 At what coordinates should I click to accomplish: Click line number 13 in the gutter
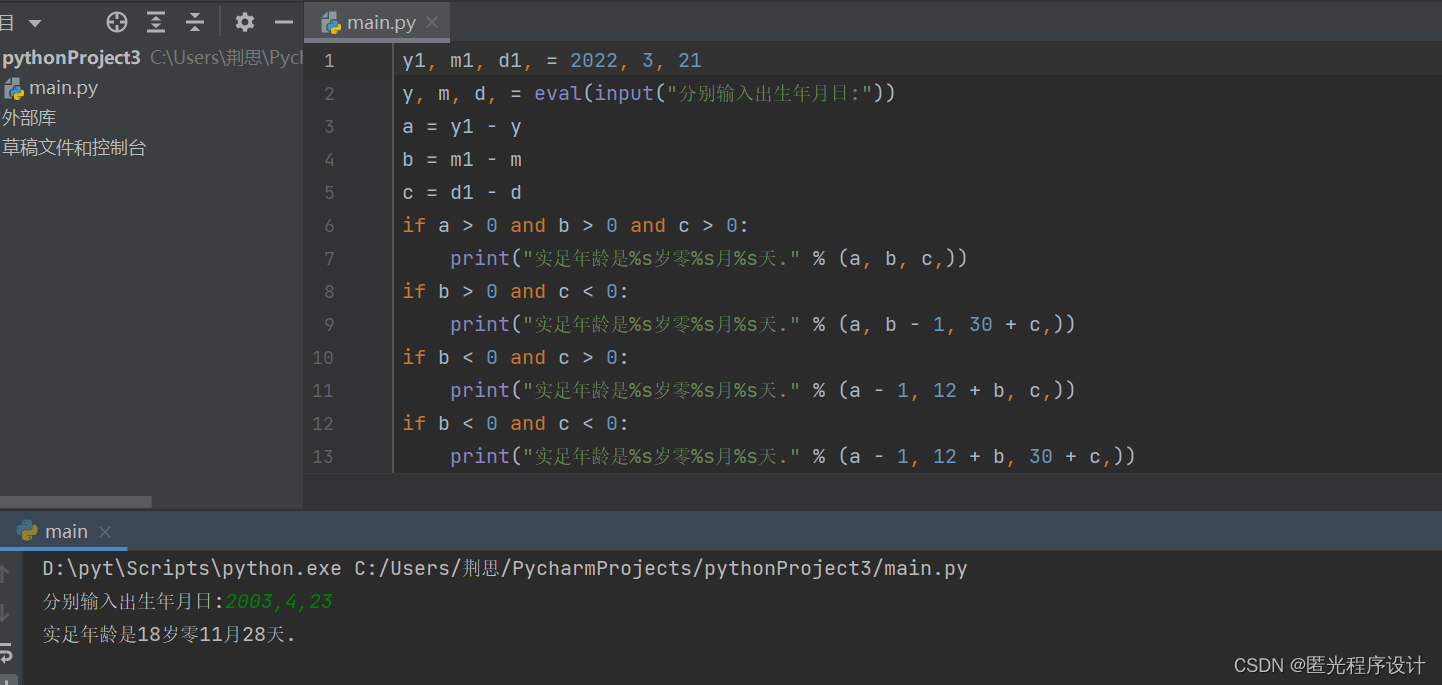(x=323, y=457)
